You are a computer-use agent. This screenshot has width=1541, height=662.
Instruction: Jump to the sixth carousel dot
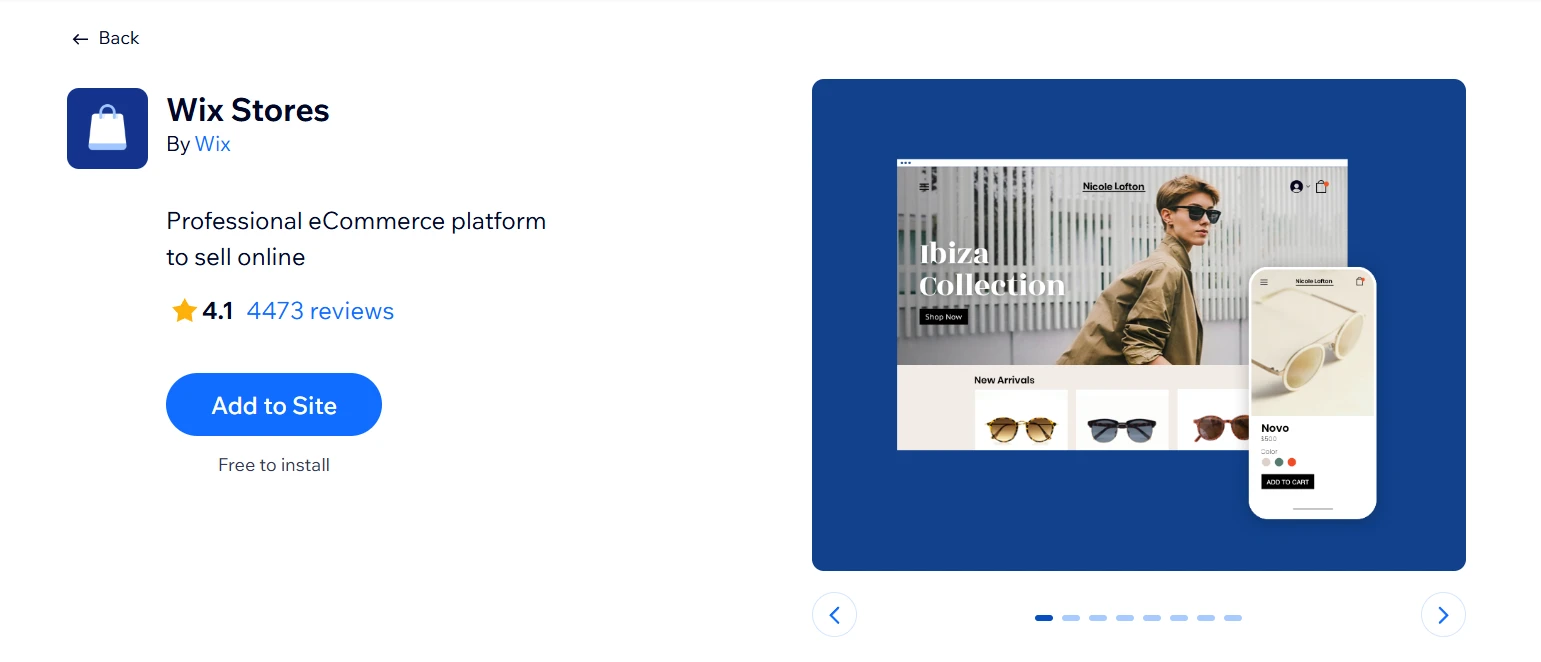point(1179,618)
